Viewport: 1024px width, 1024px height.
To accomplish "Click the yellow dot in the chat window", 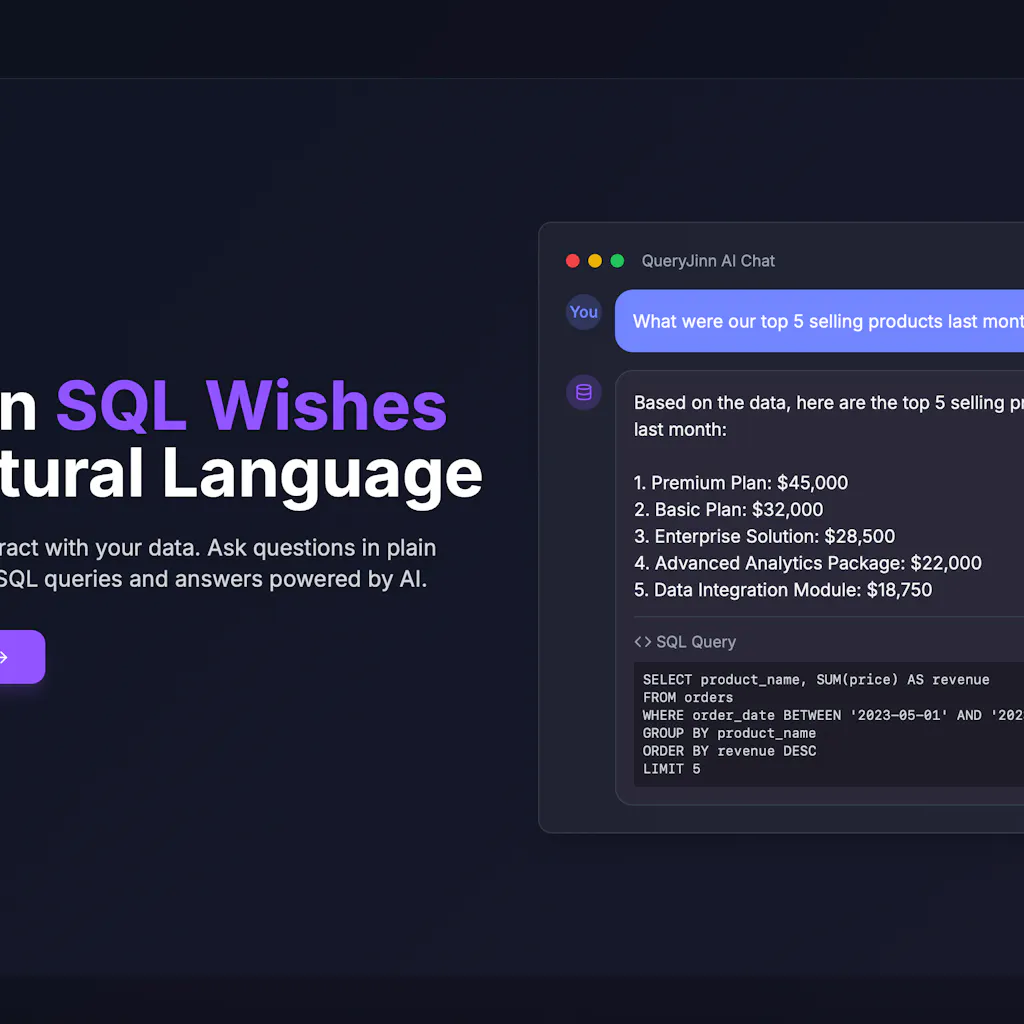I will (x=595, y=261).
